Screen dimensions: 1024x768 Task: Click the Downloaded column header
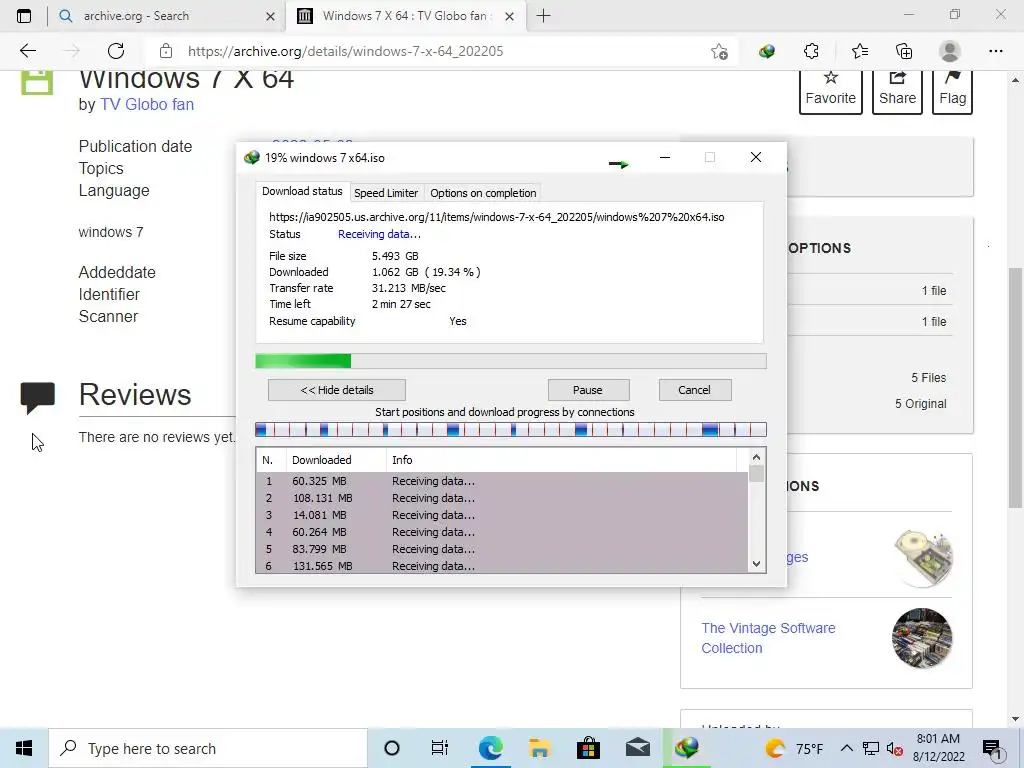(336, 460)
